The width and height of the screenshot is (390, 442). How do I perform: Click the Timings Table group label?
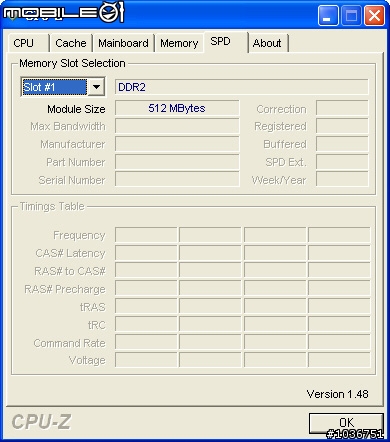52,206
